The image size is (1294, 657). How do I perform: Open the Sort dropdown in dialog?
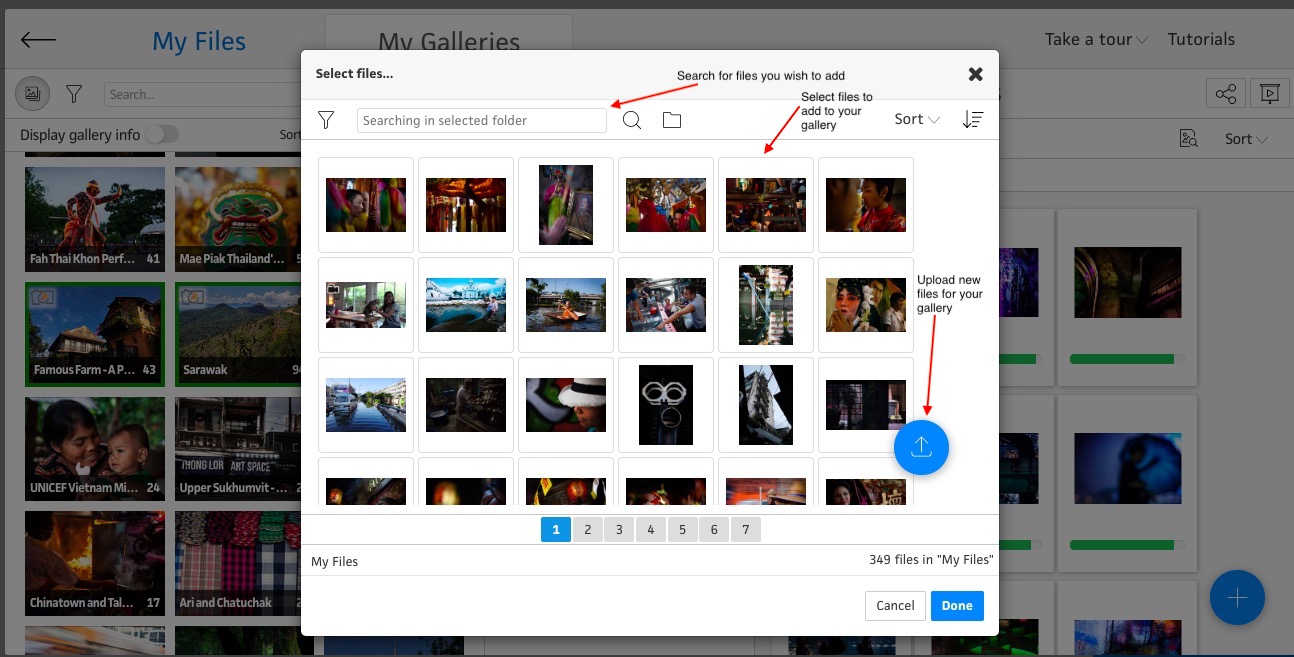coord(917,119)
